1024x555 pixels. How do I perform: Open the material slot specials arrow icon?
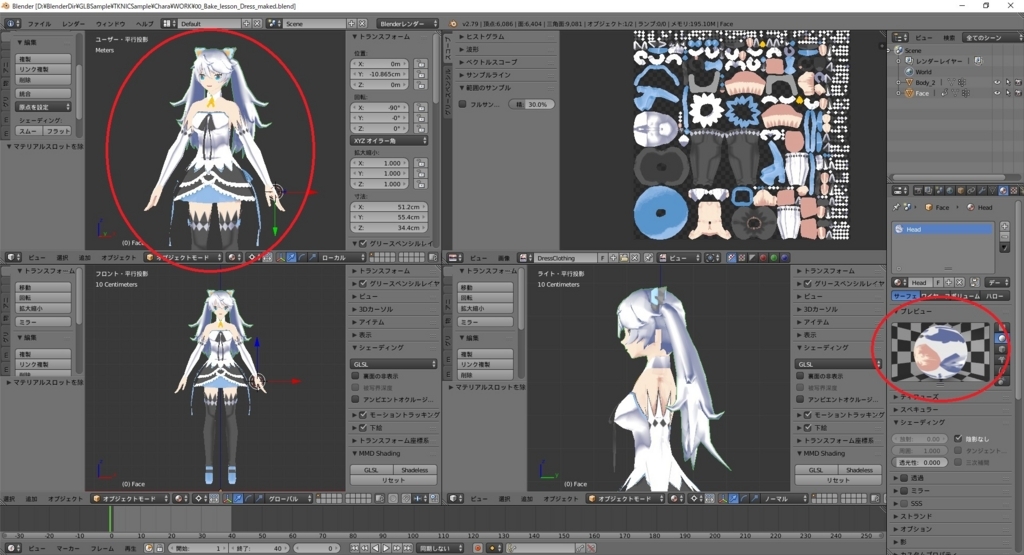pos(1004,247)
